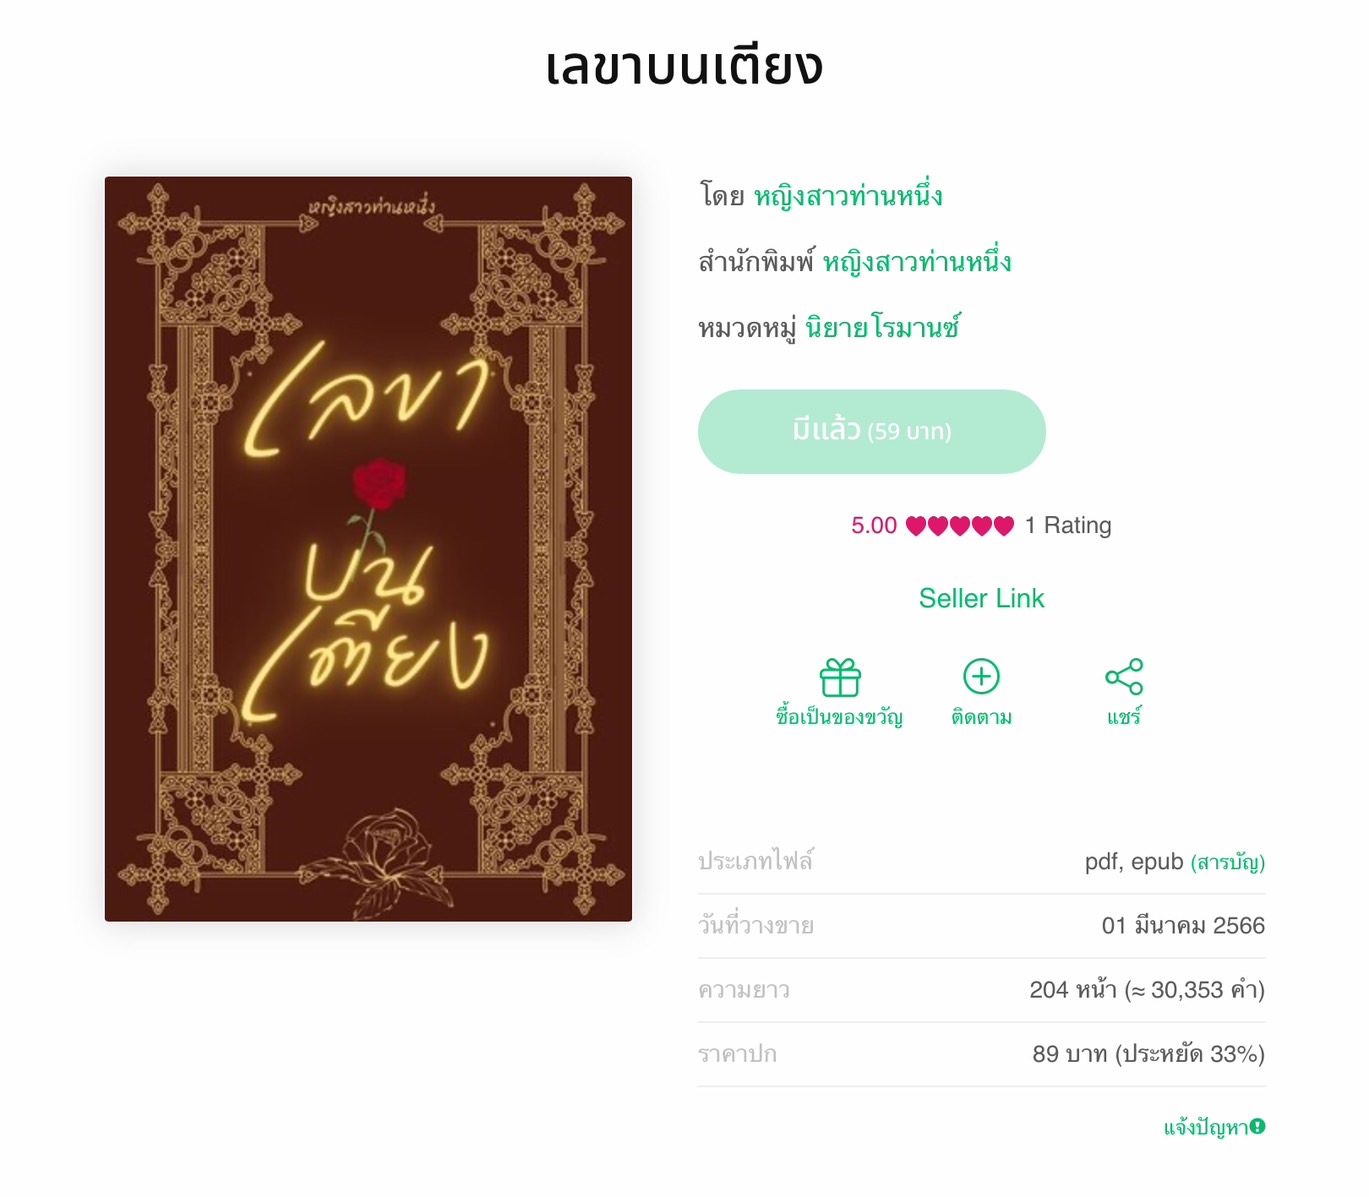
Task: Open the book cover image
Action: pyautogui.click(x=368, y=549)
